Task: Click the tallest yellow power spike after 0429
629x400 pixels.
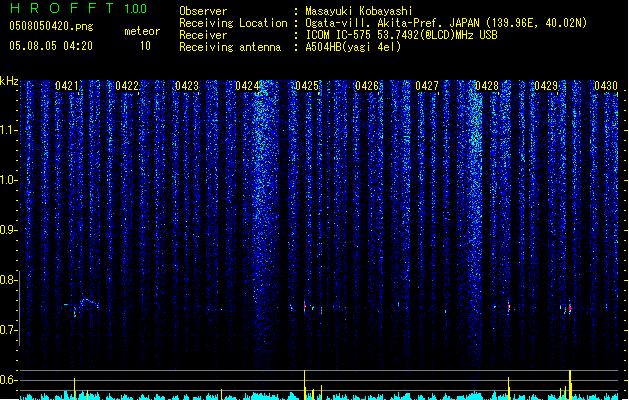Action: click(570, 385)
